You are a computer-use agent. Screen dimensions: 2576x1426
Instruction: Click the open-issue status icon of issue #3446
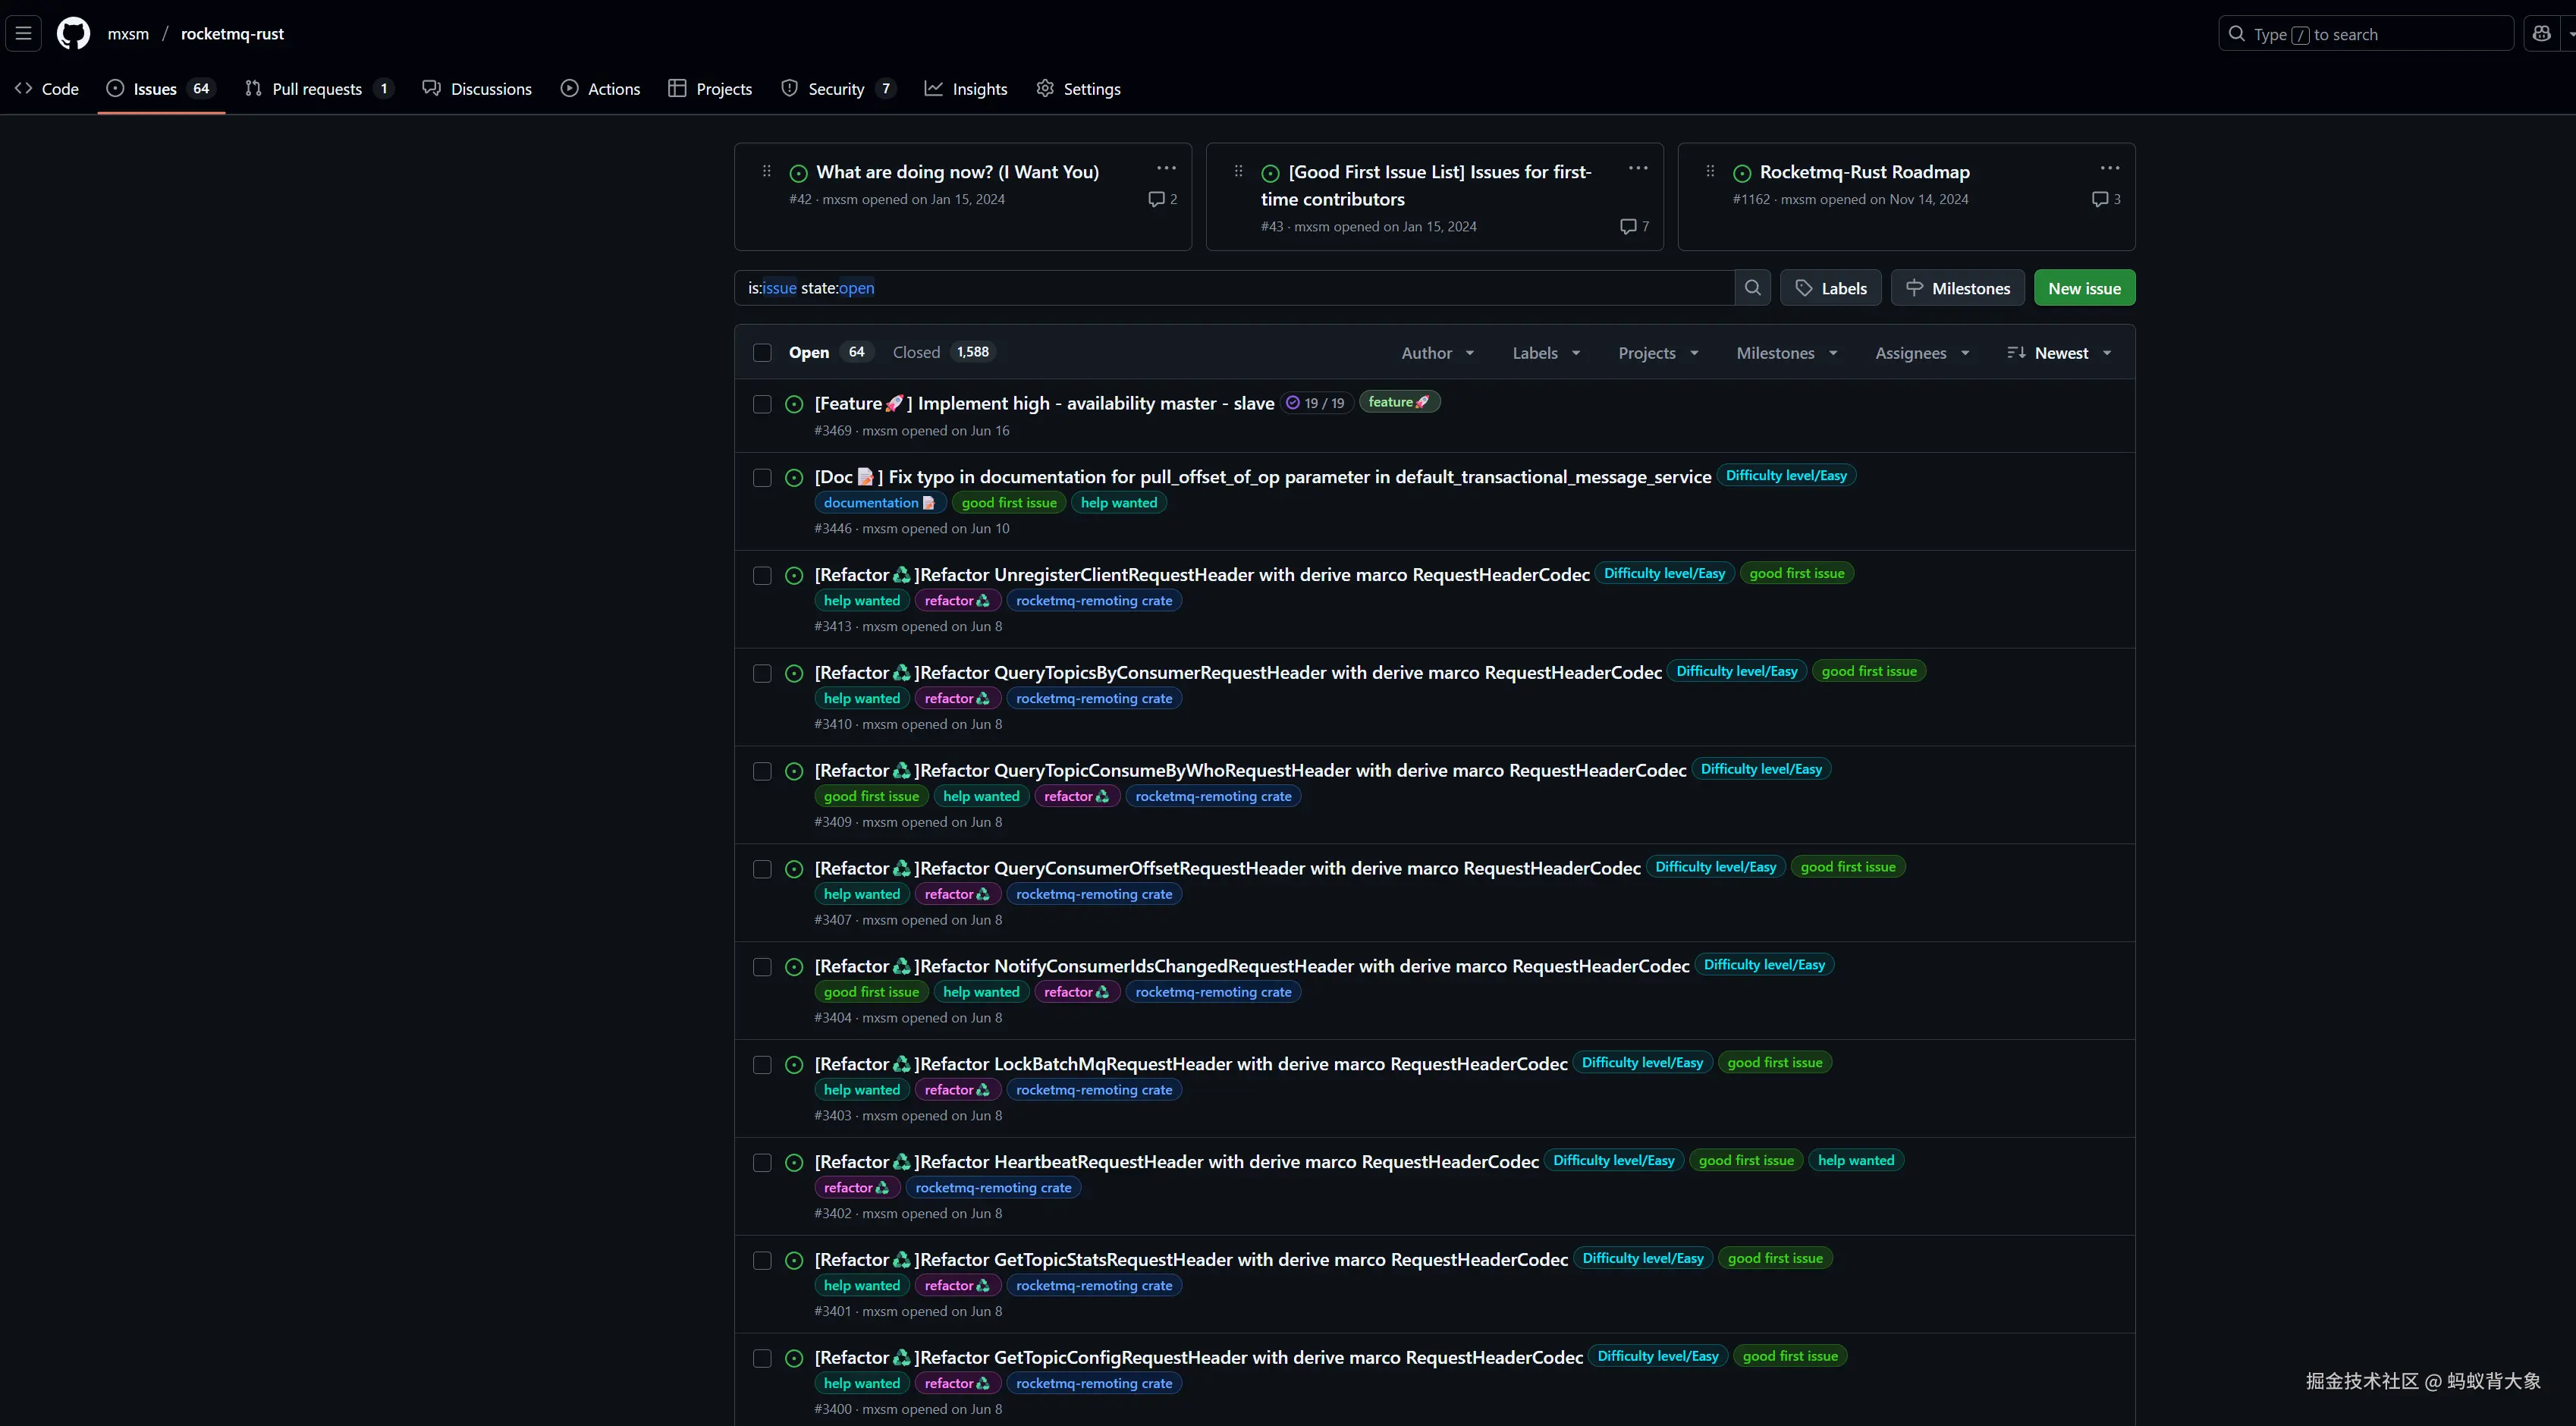pyautogui.click(x=794, y=478)
